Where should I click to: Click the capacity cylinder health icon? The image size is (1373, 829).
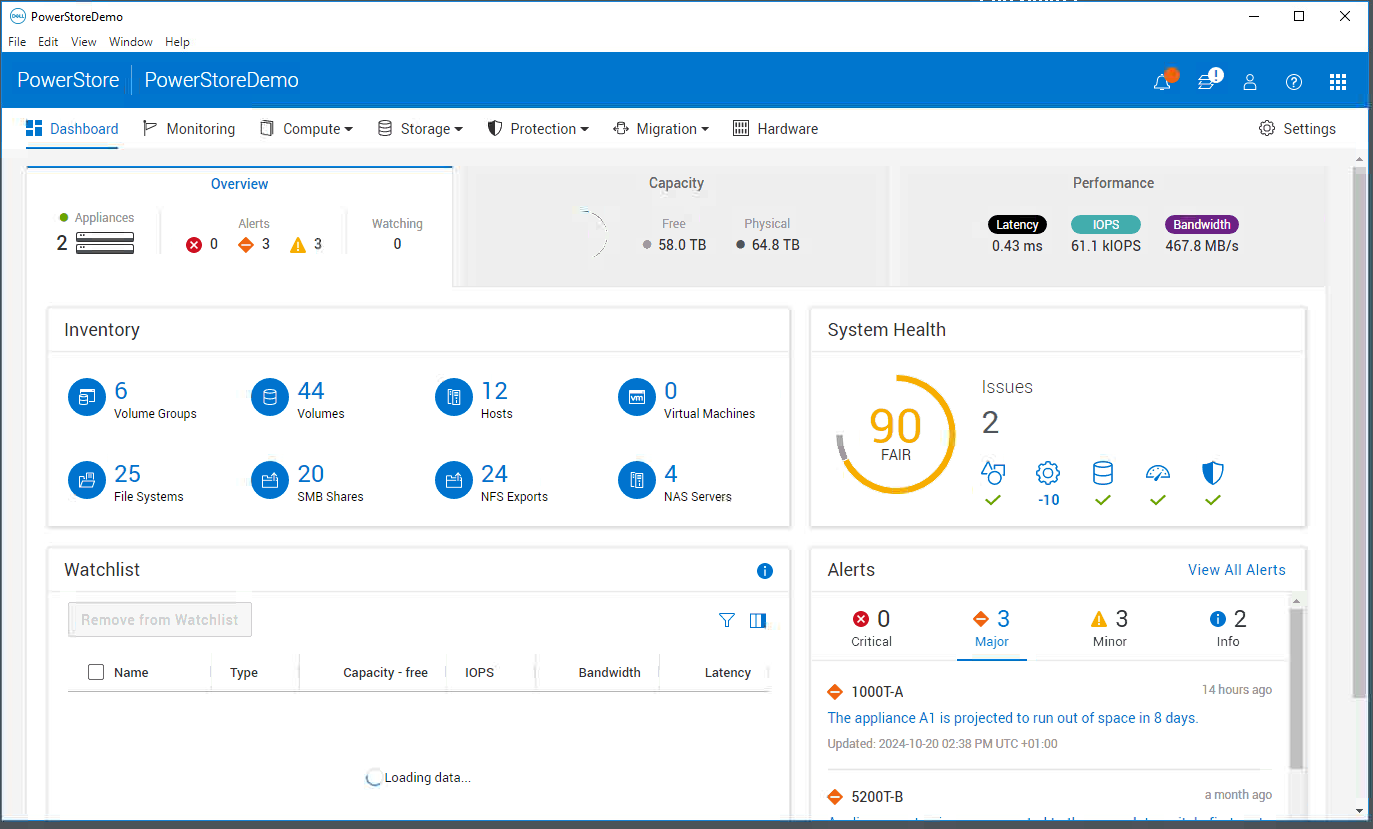1103,473
